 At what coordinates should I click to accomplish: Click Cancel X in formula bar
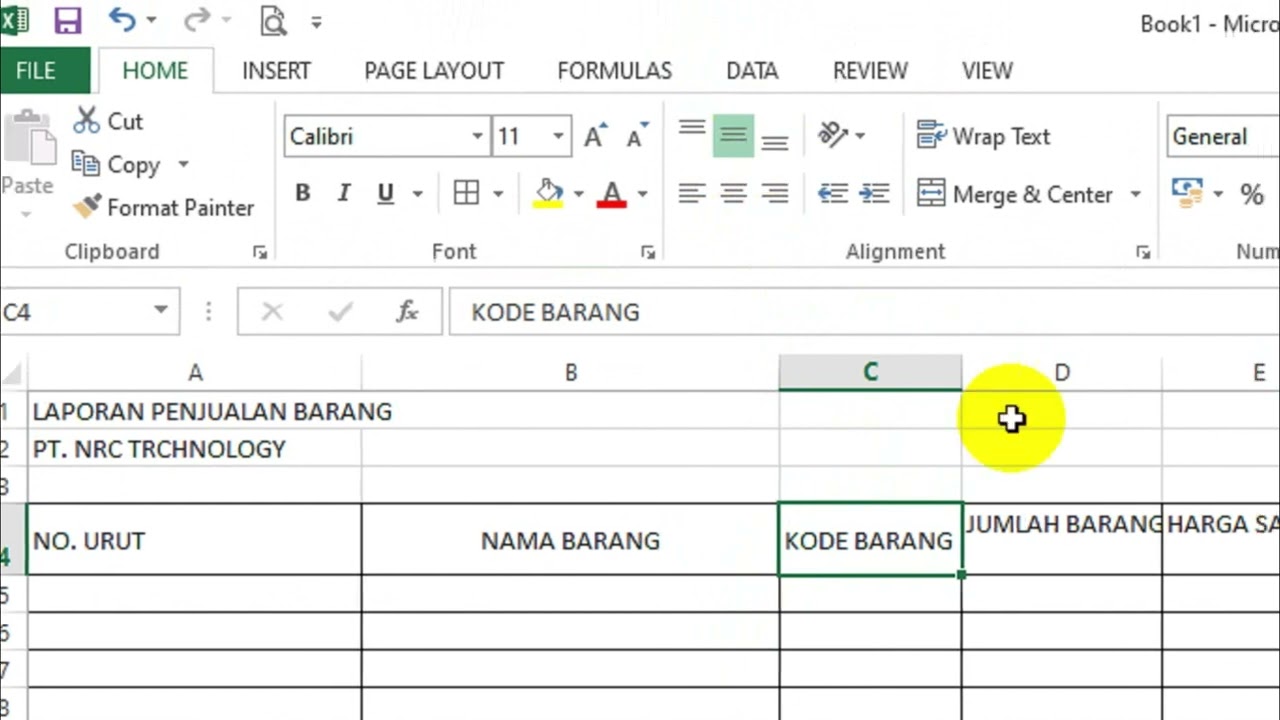(x=272, y=312)
